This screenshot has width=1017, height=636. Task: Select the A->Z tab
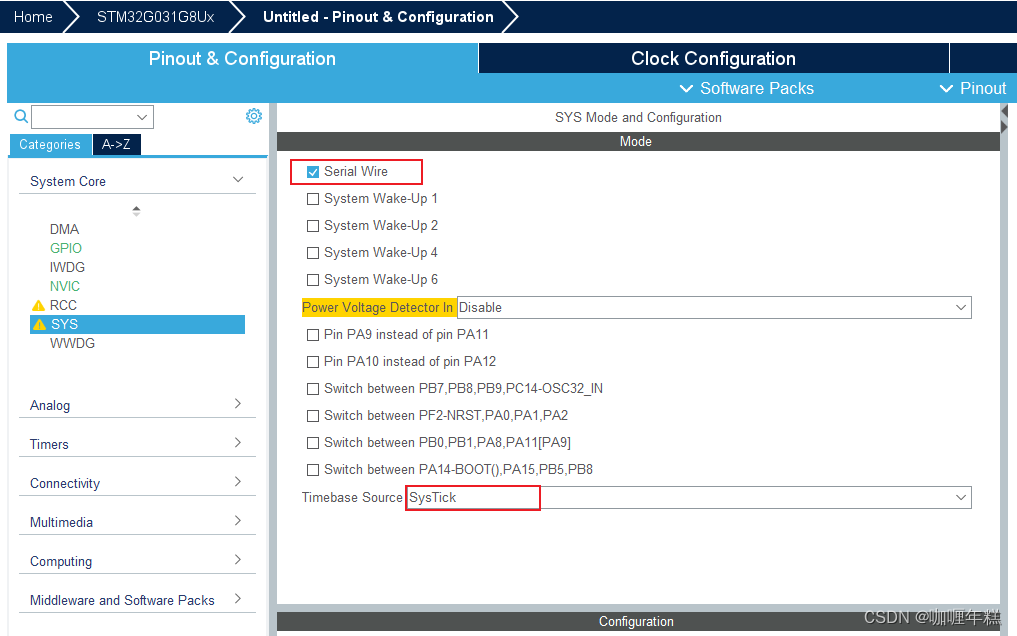[x=116, y=145]
